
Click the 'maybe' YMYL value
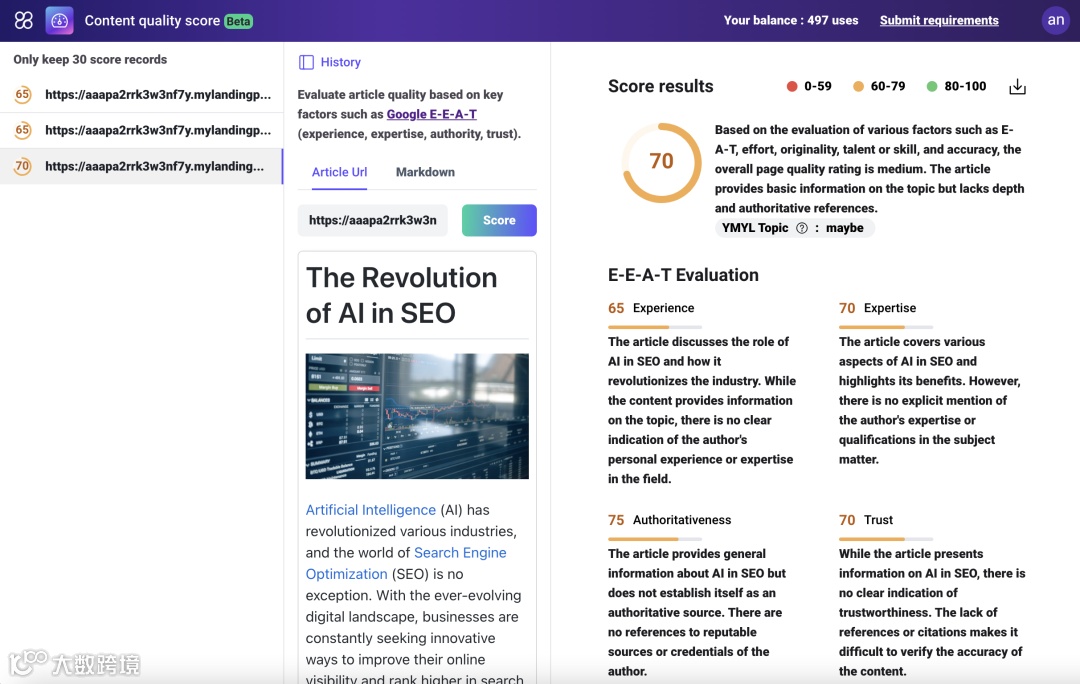click(x=844, y=228)
